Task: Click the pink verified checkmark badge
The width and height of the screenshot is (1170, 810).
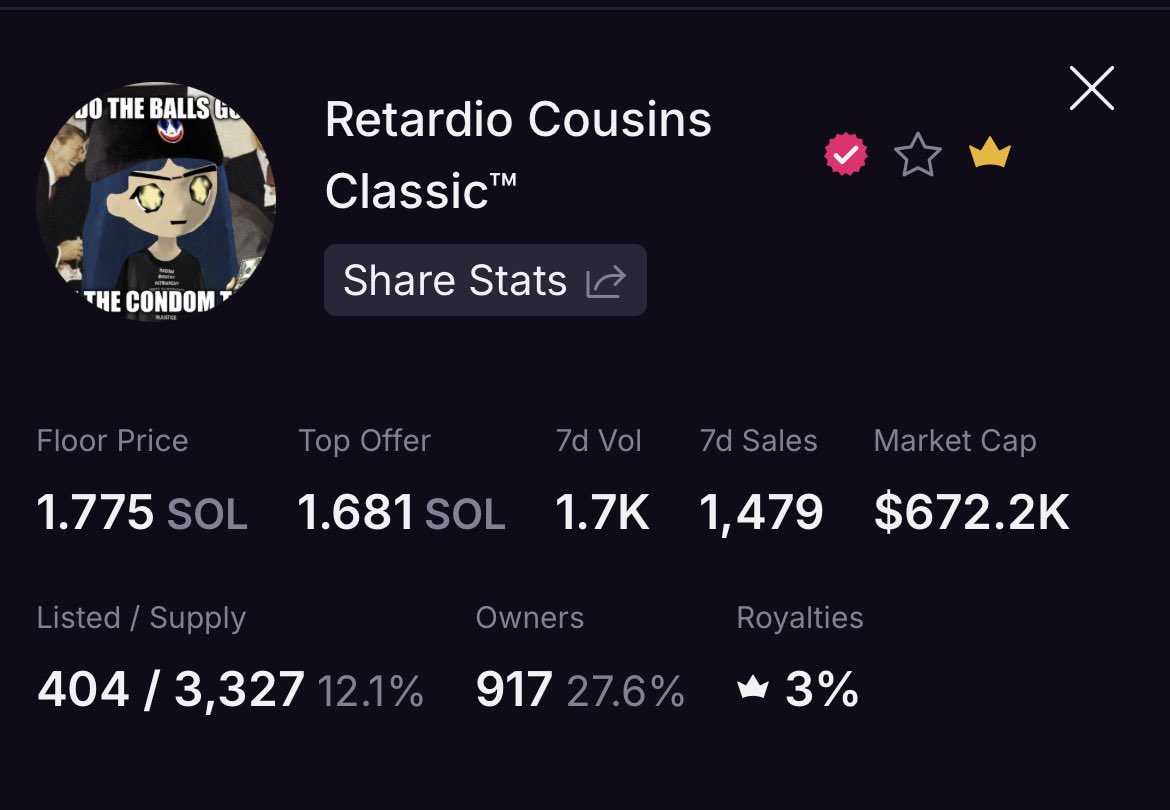Action: [845, 154]
